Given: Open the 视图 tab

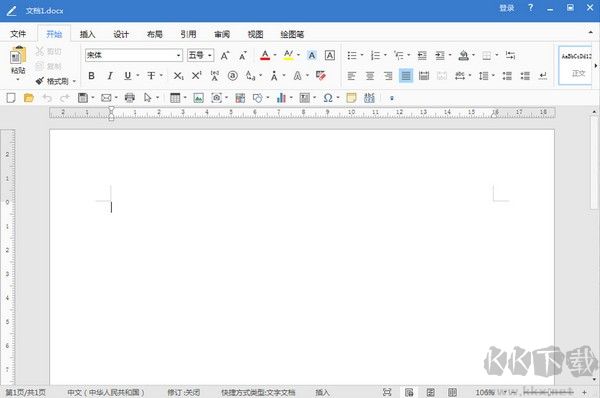Looking at the screenshot, I should click(255, 34).
